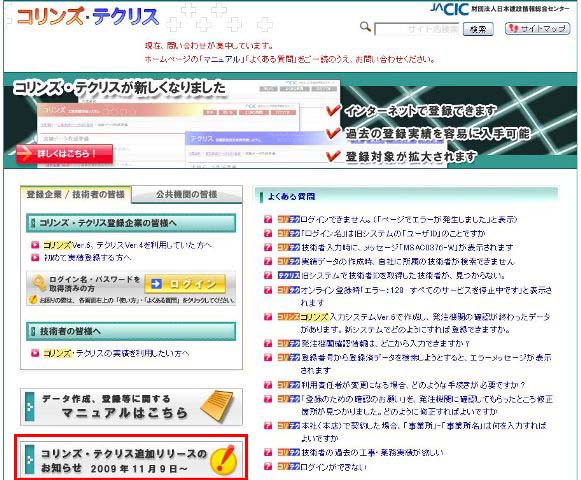The height and width of the screenshot is (480, 581).
Task: Open FAQ about 登録番号から登録済データを検索 error
Action: pyautogui.click(x=426, y=364)
